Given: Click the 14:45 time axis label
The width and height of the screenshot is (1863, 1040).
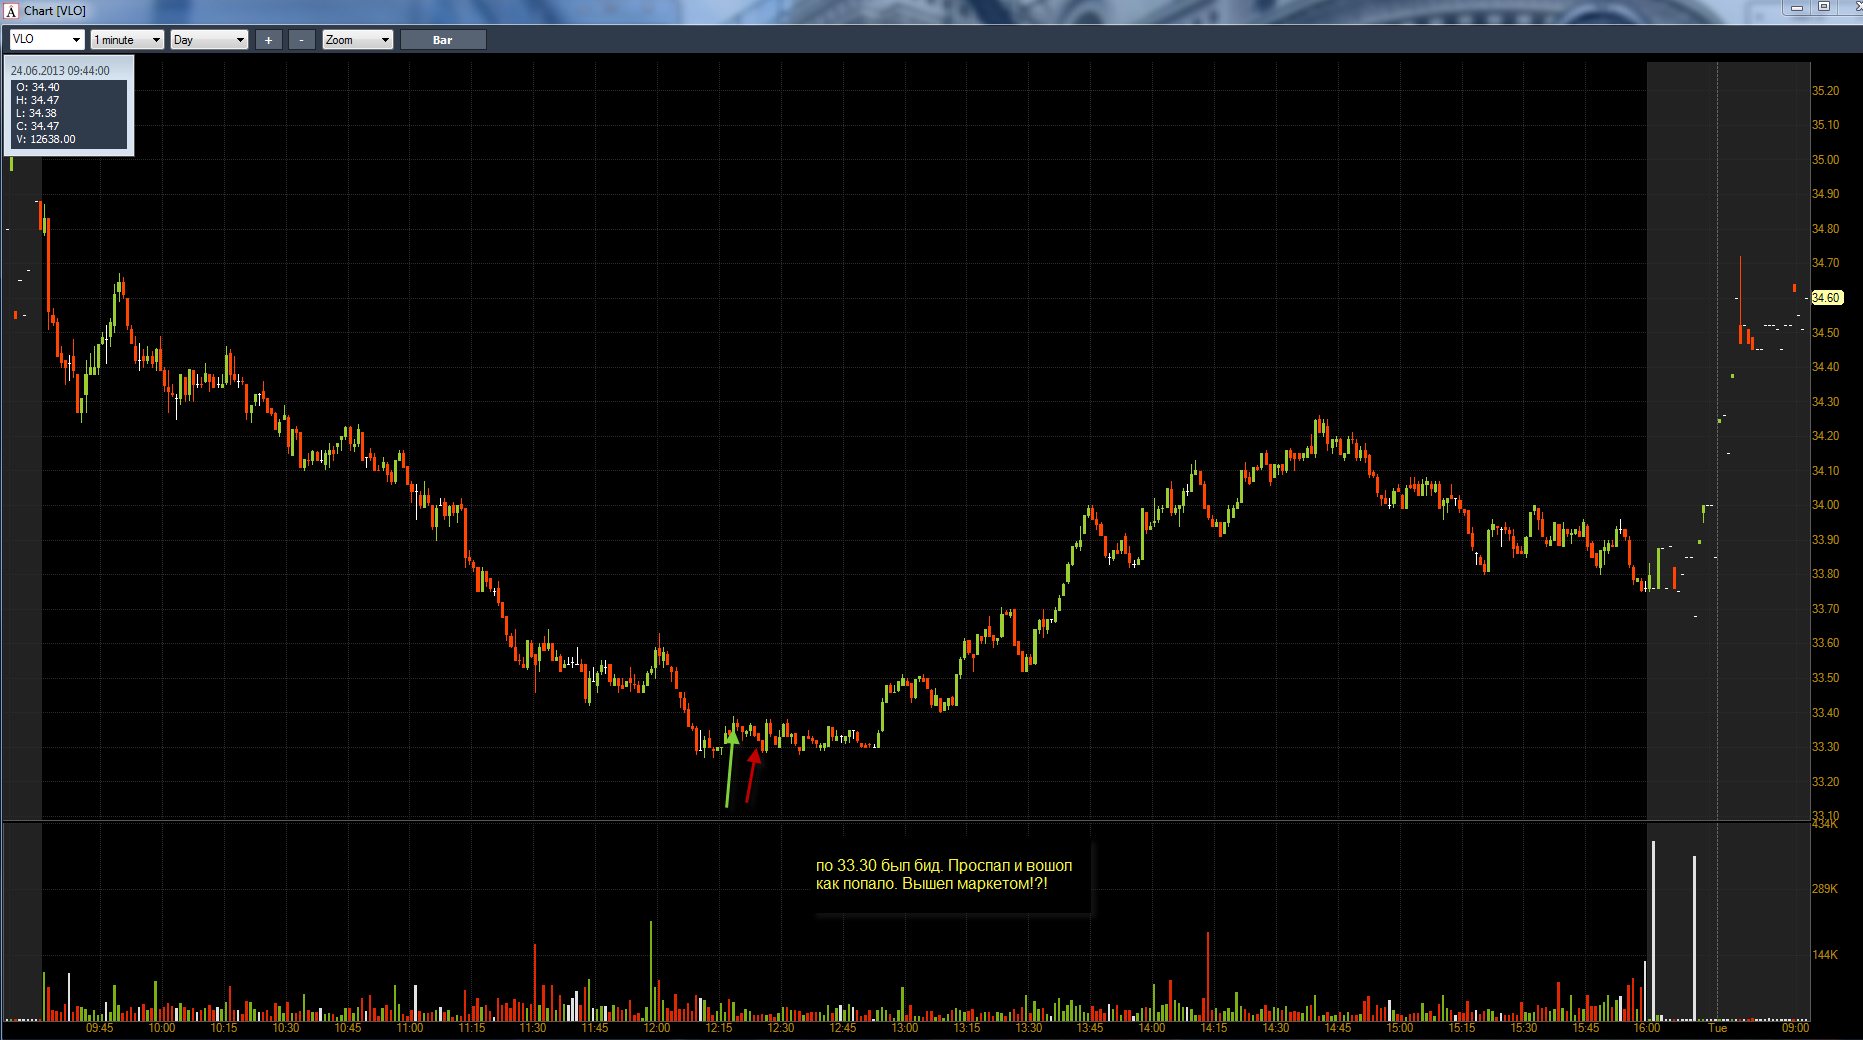Looking at the screenshot, I should click(x=1338, y=1028).
